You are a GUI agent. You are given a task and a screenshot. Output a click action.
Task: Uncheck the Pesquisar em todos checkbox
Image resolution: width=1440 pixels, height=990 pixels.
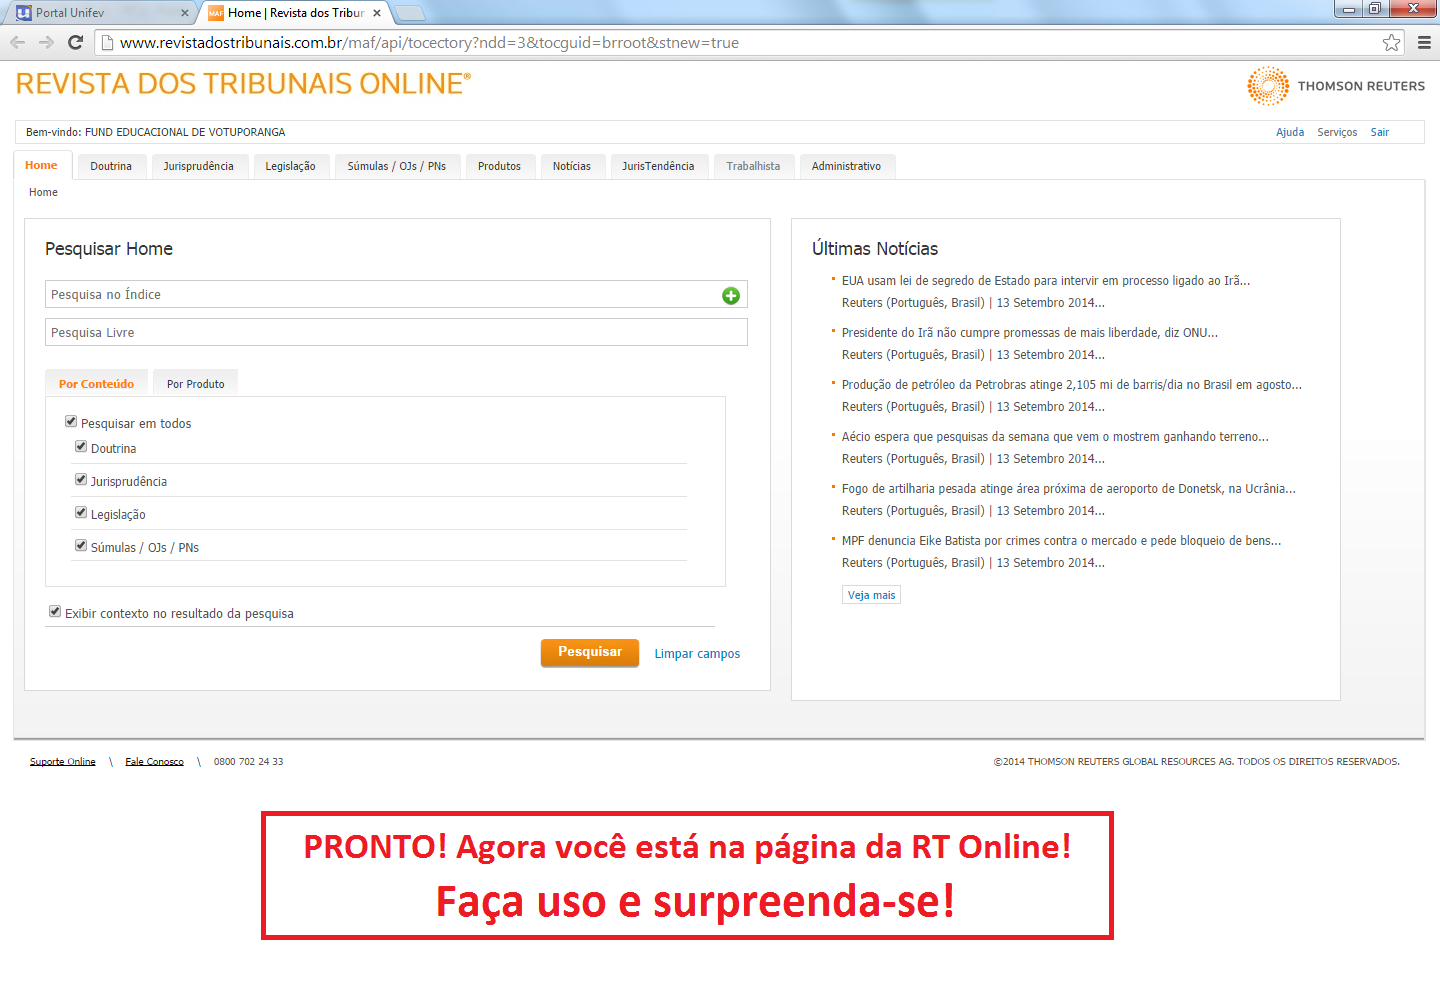click(71, 422)
